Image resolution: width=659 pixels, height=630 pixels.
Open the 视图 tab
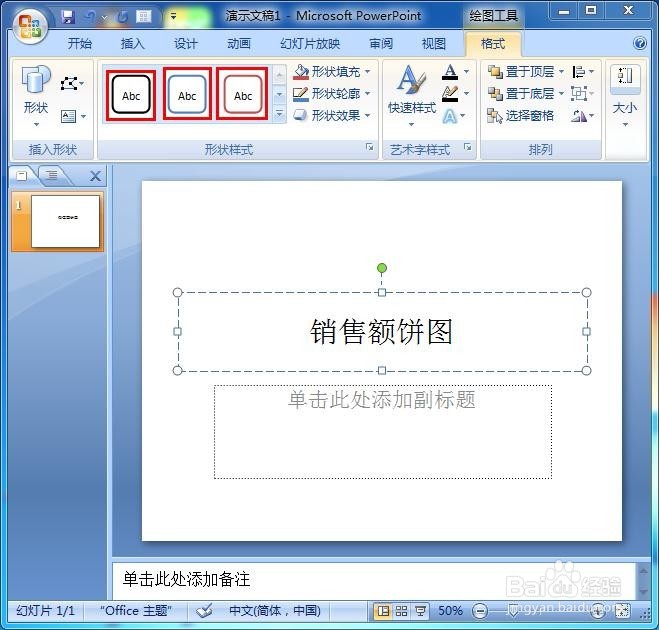(434, 43)
